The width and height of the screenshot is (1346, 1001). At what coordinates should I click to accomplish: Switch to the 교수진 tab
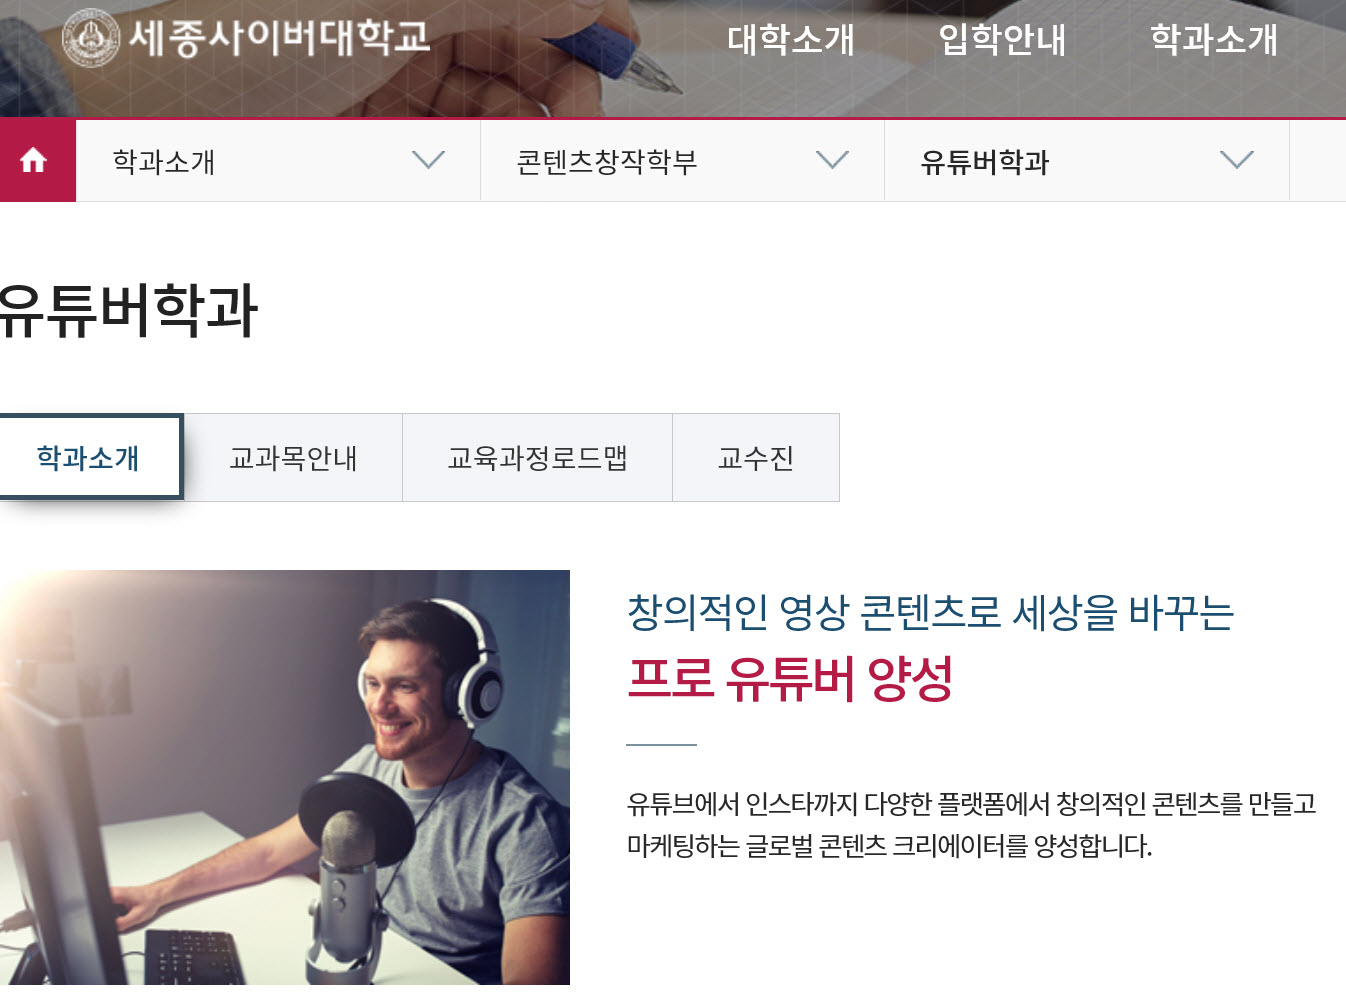coord(756,458)
